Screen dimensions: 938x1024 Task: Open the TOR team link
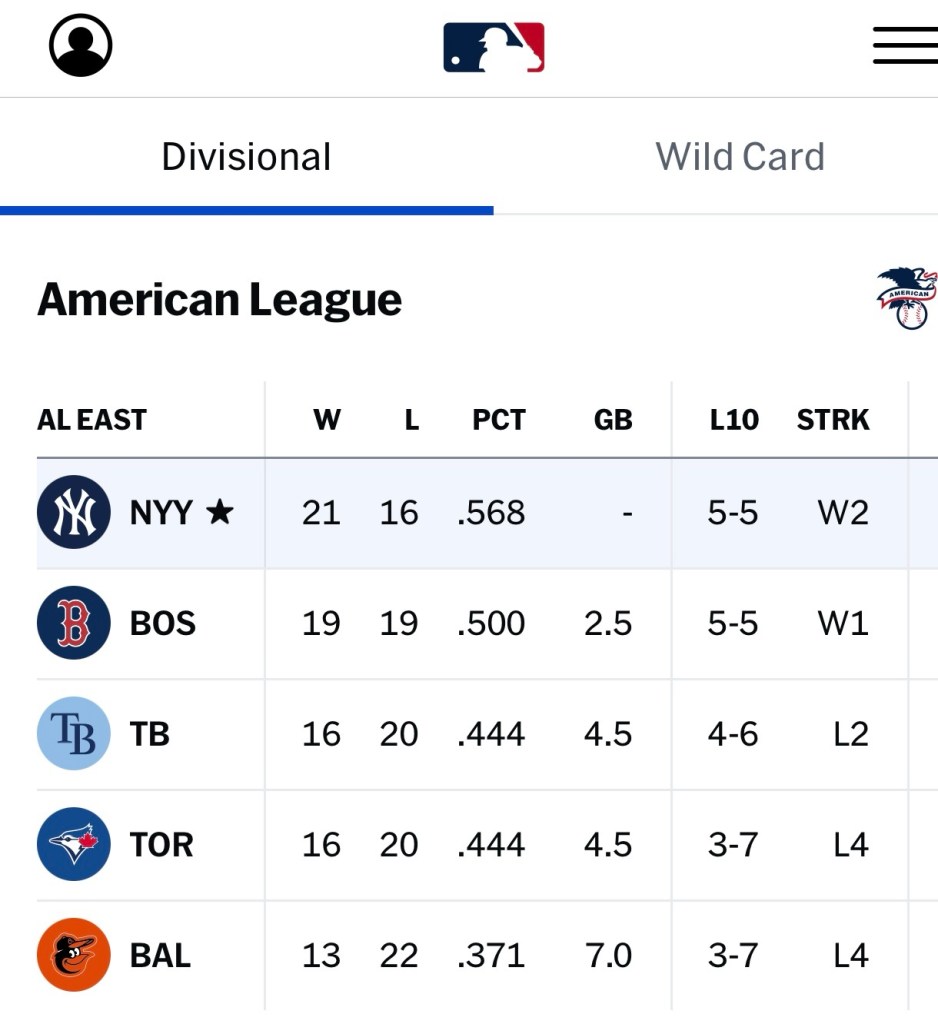point(161,845)
